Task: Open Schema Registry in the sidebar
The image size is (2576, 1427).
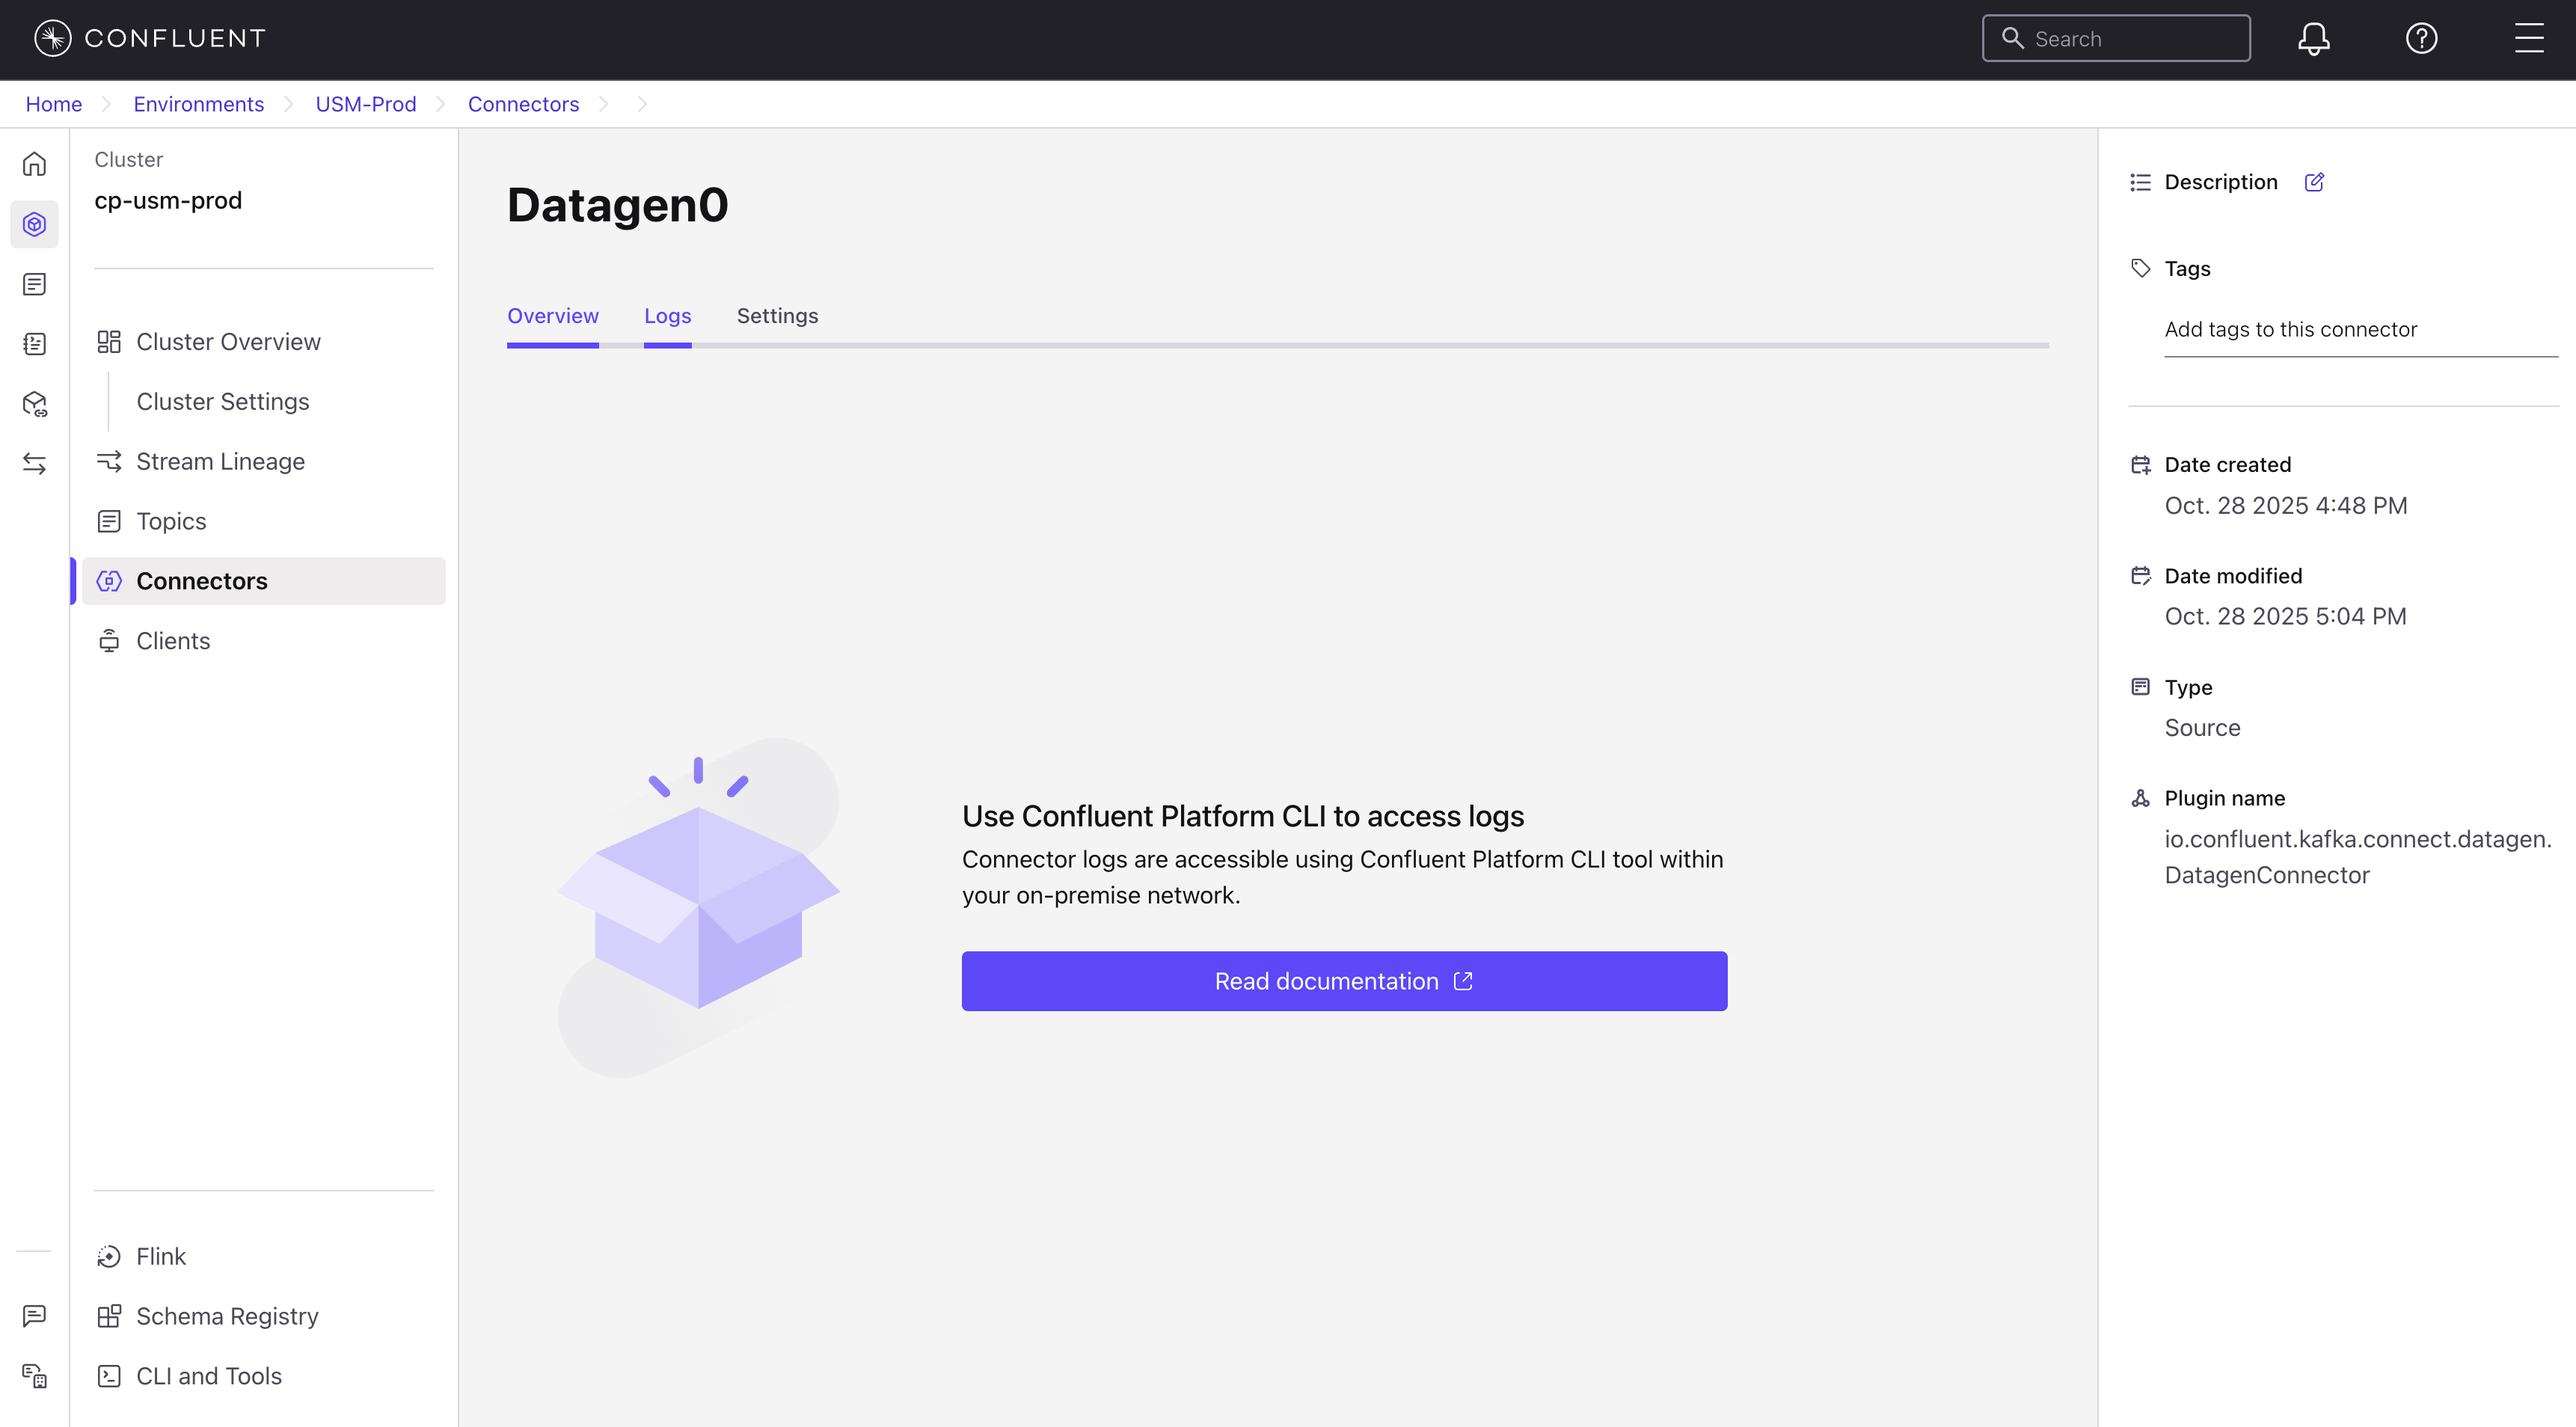Action: 227,1316
